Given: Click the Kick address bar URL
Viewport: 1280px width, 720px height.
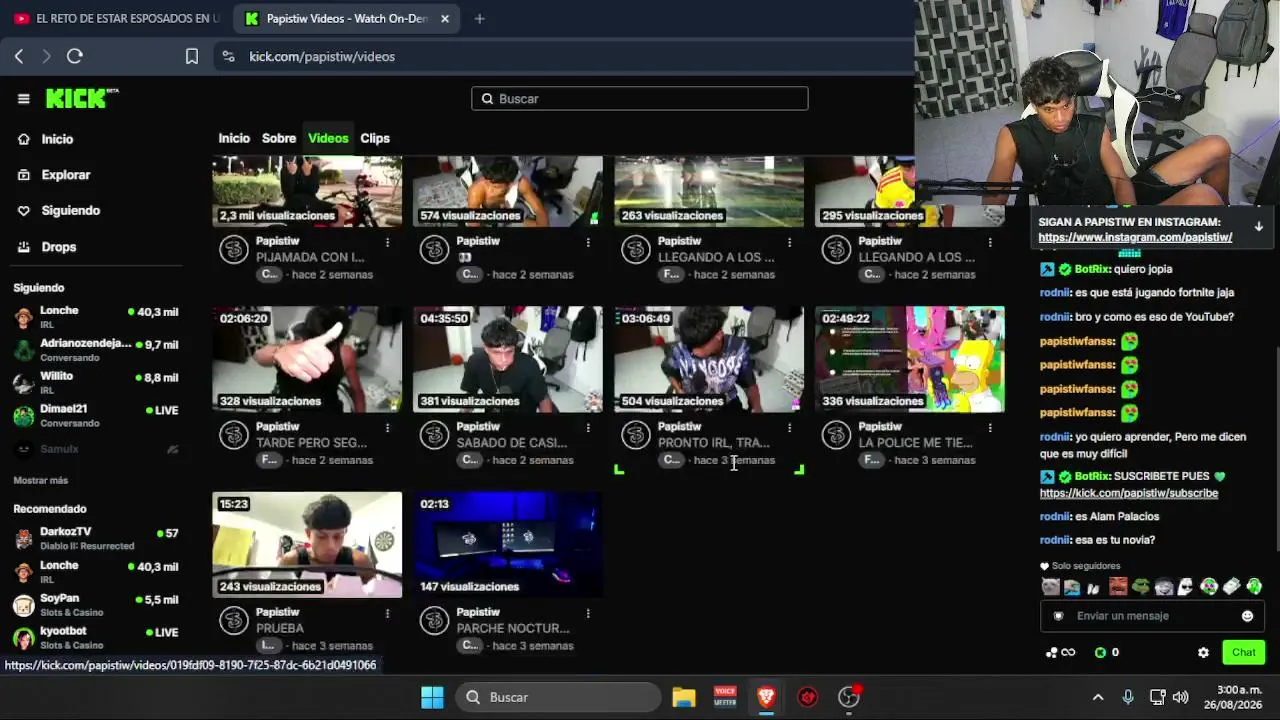Looking at the screenshot, I should coord(322,56).
